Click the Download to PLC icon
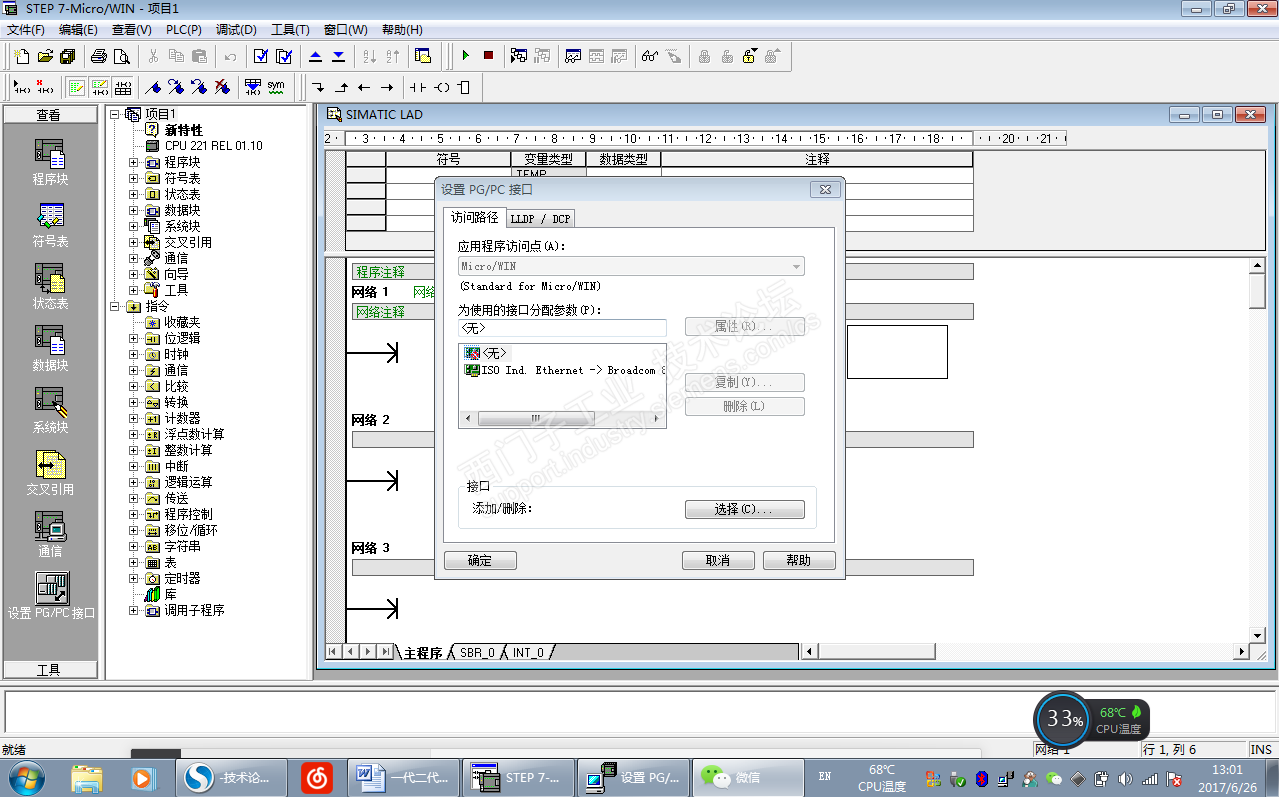 coord(338,56)
